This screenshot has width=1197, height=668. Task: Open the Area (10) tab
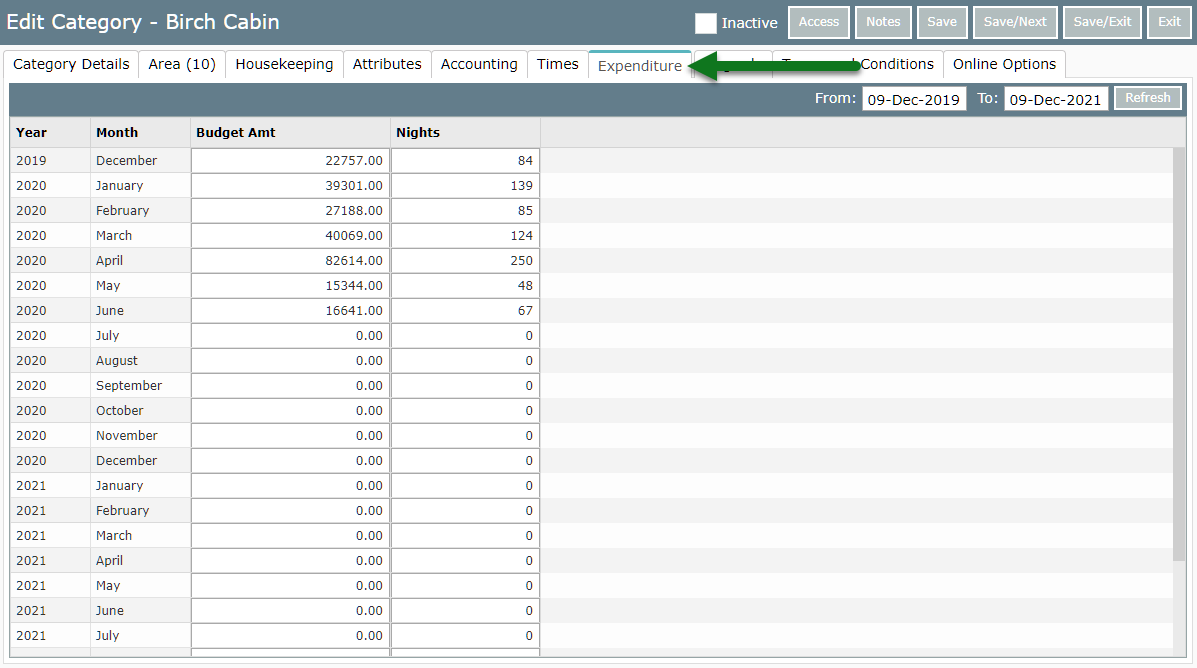tap(182, 64)
